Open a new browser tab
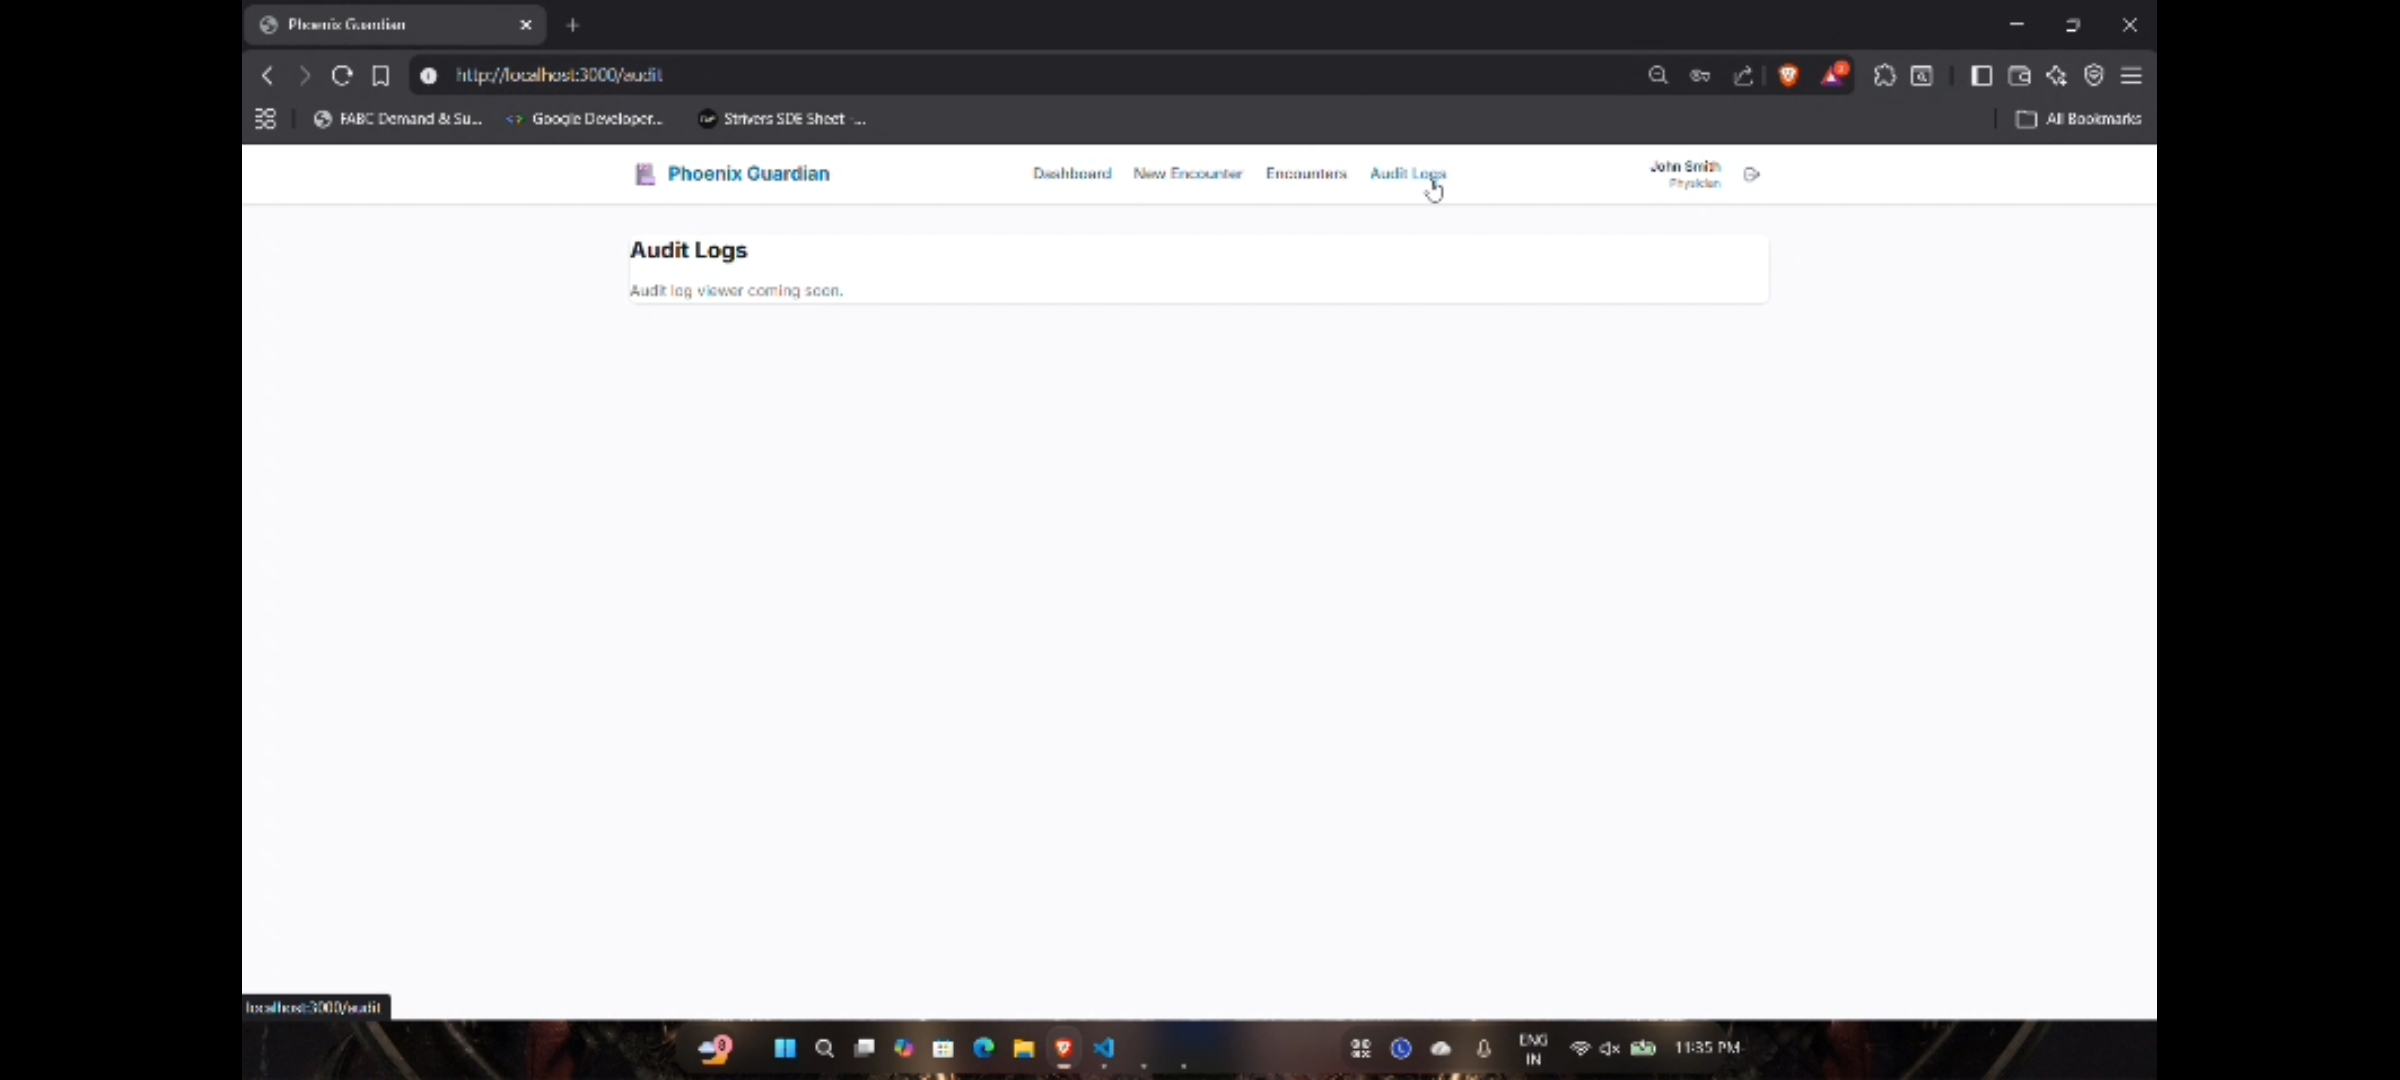This screenshot has width=2400, height=1080. pyautogui.click(x=573, y=25)
